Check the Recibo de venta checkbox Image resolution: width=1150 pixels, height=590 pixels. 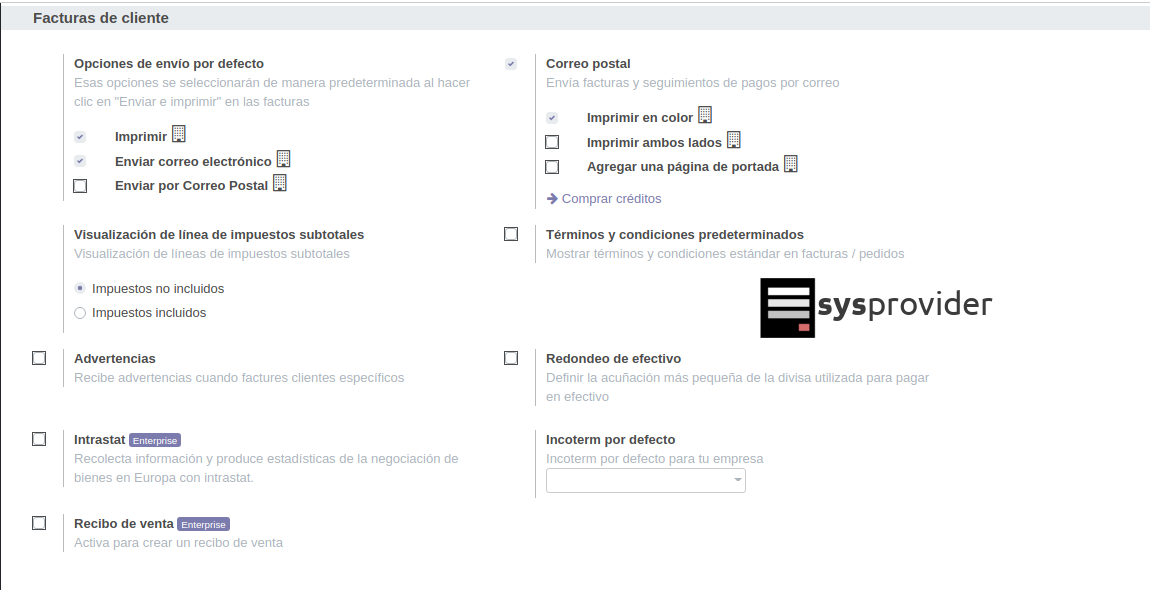click(39, 523)
